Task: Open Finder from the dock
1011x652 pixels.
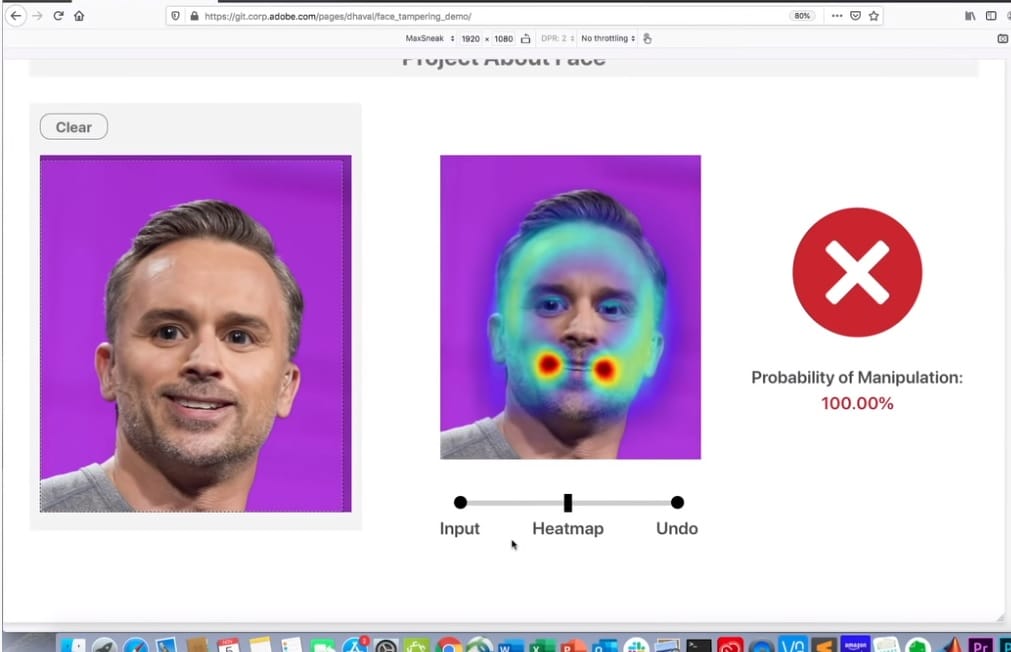Action: click(x=74, y=645)
